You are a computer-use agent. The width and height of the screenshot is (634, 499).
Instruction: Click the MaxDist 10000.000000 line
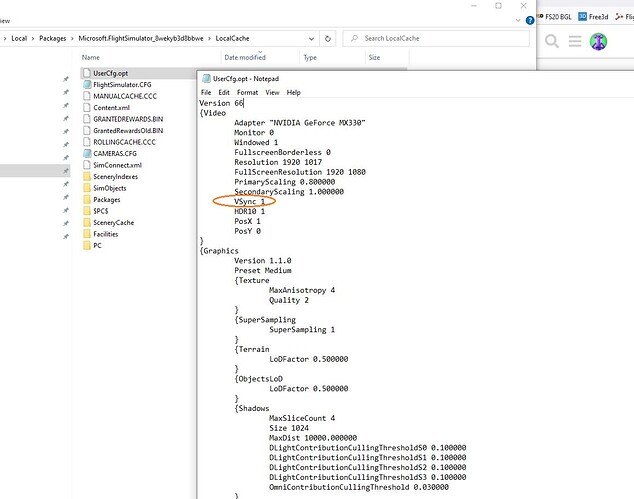pyautogui.click(x=313, y=438)
